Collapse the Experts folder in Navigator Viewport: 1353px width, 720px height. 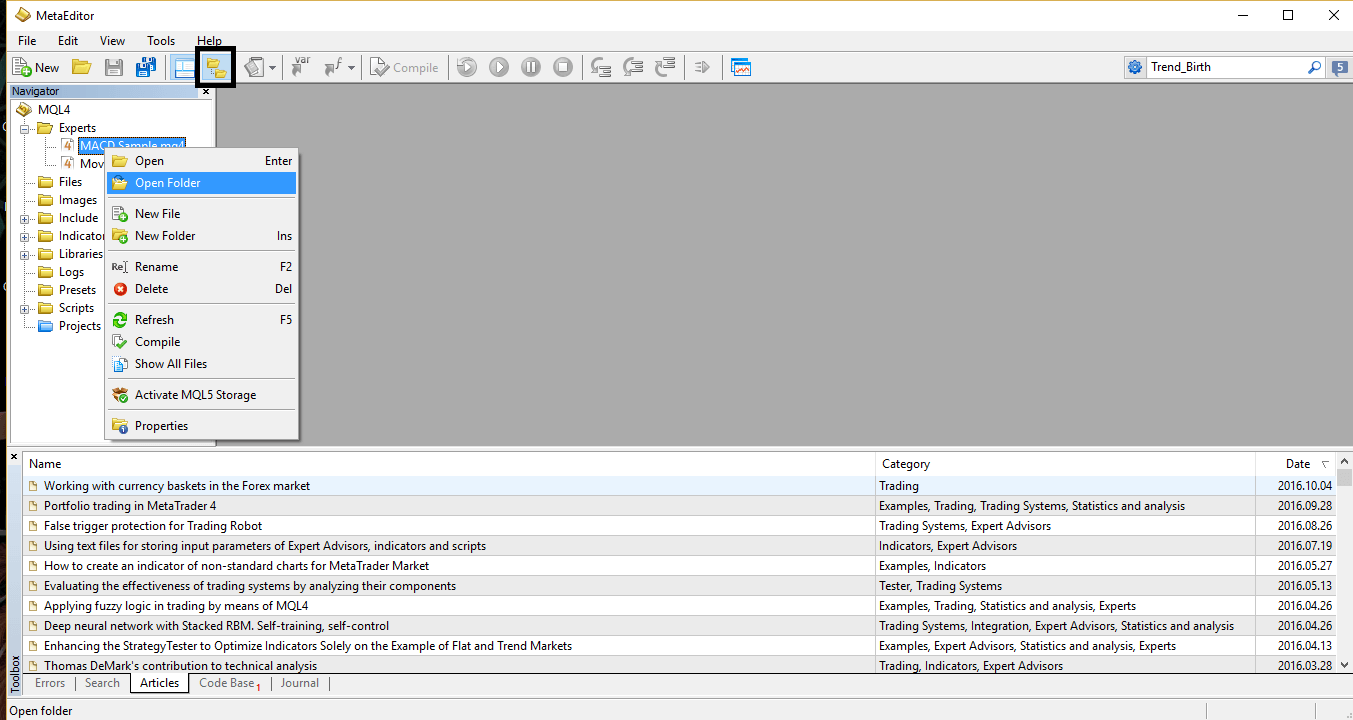point(25,128)
